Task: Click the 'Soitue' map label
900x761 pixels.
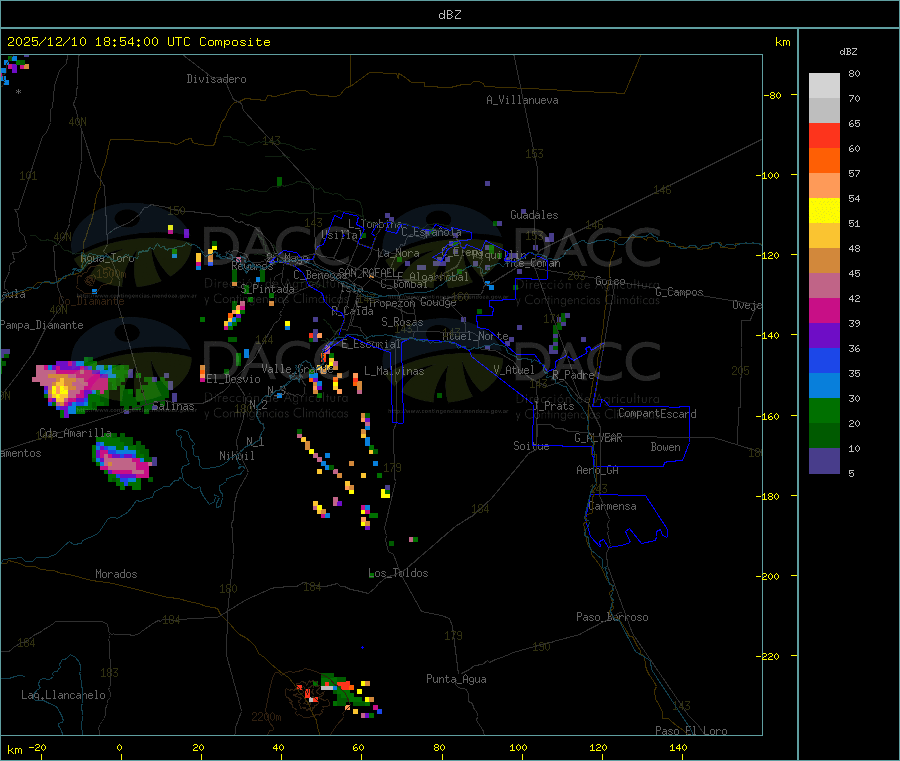Action: coord(532,446)
